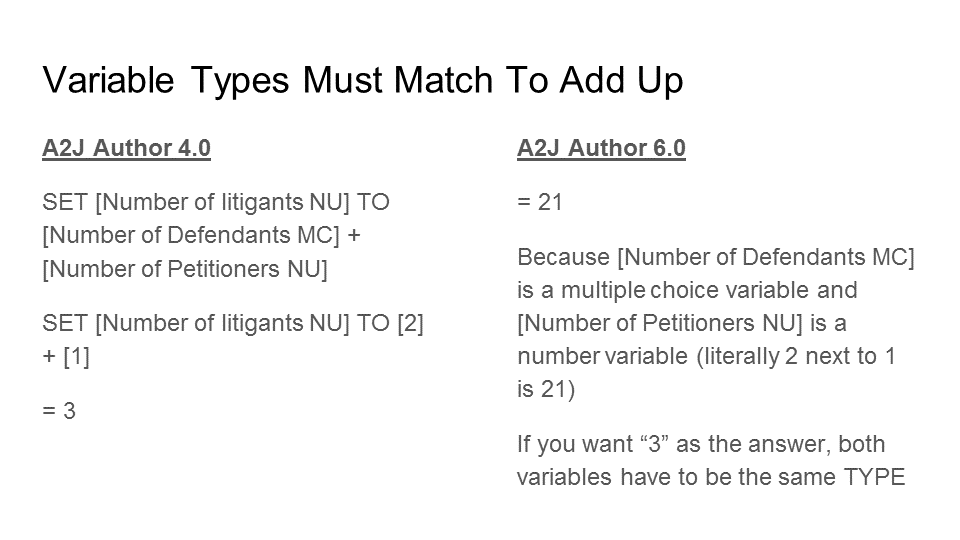Click the first "SET [Number of litigants NU] TO" line
Viewport: 960px width, 540px height.
click(216, 202)
